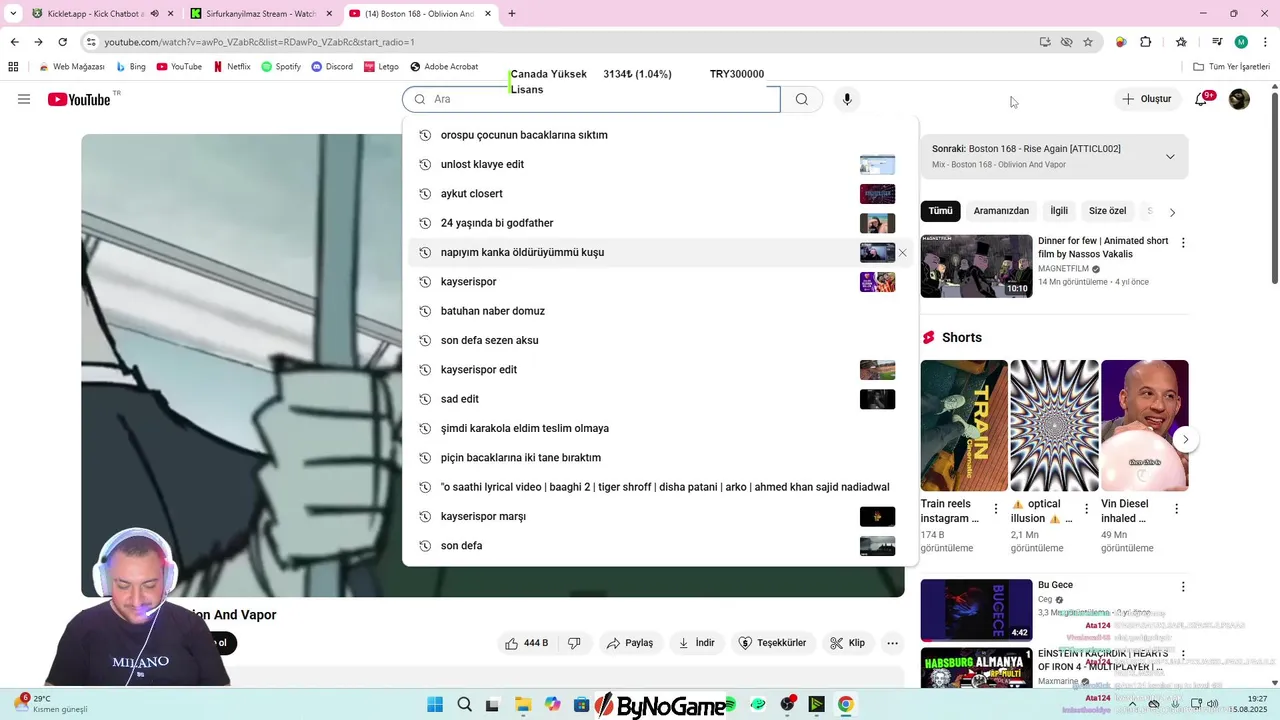The height and width of the screenshot is (720, 1280).
Task: Open optical illusion short thumbnail
Action: click(1054, 425)
